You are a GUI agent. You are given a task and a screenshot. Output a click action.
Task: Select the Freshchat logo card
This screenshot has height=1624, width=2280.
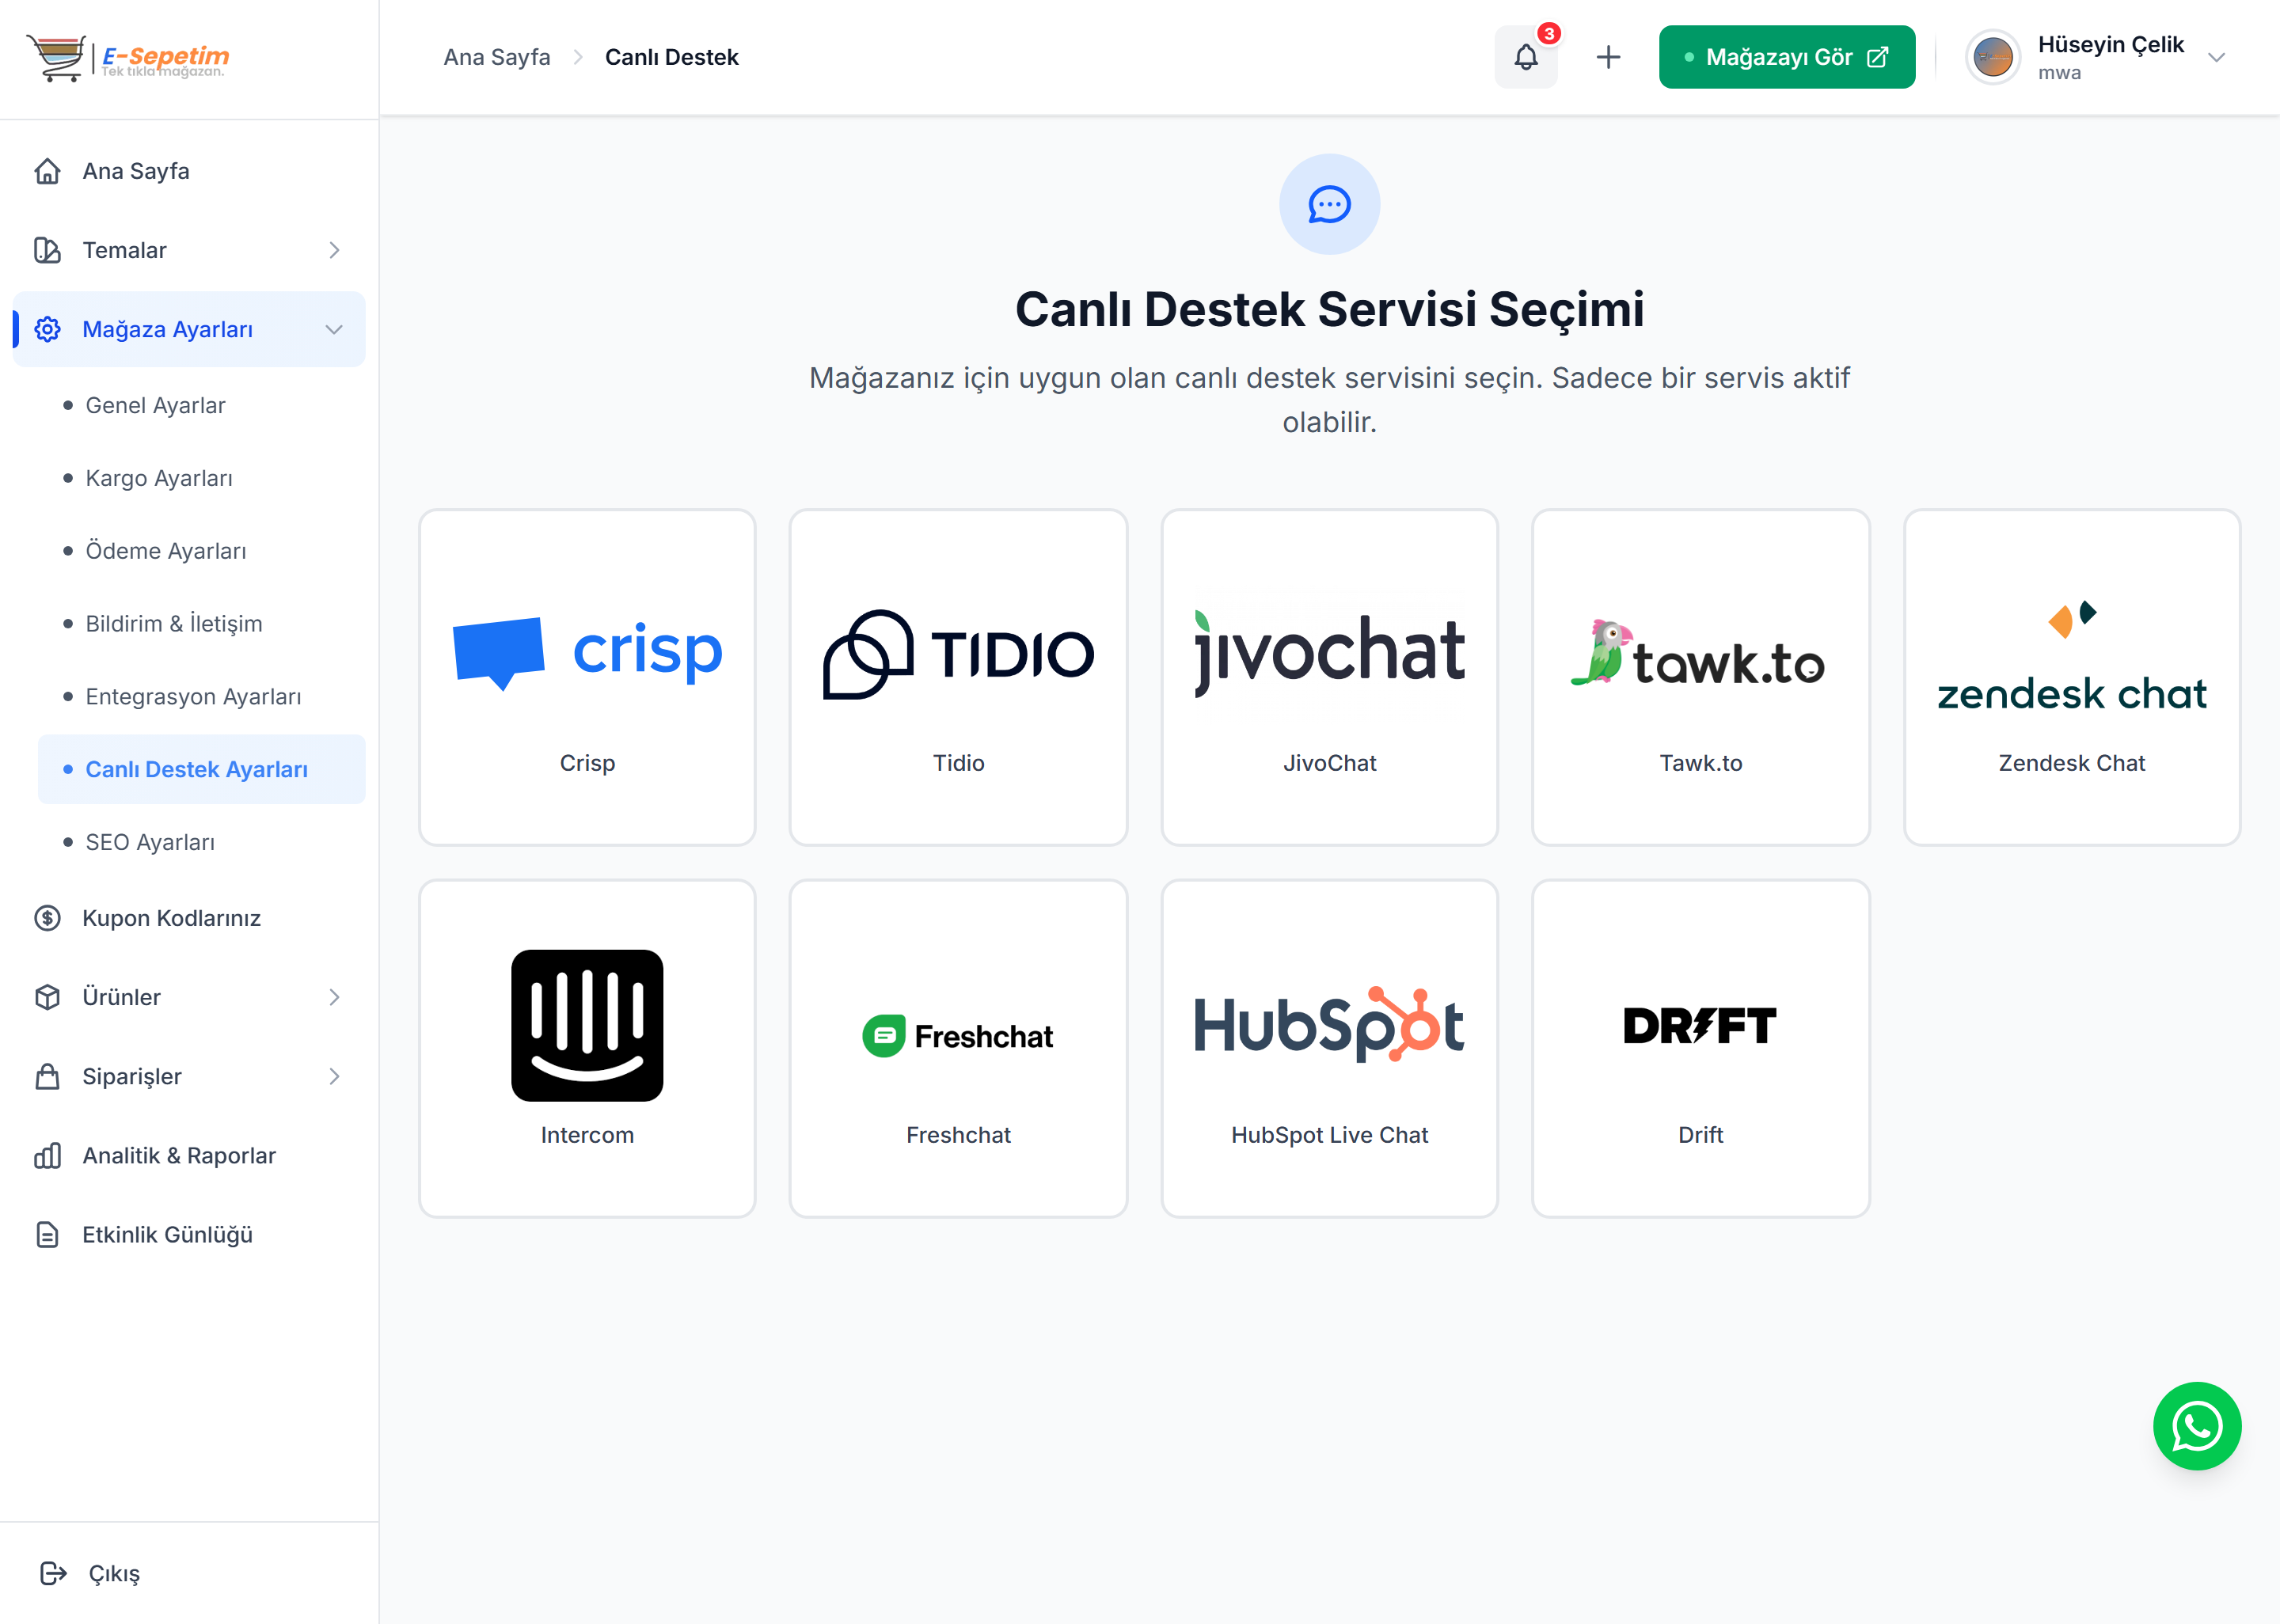[x=958, y=1048]
